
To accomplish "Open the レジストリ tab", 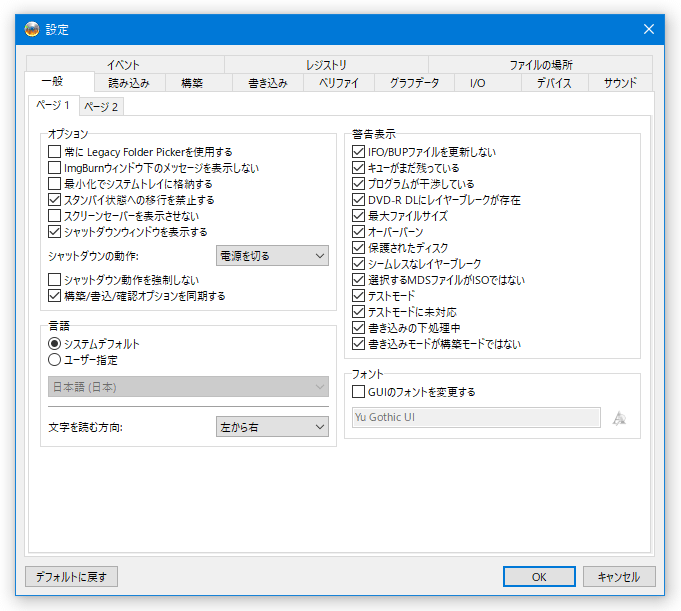I will [326, 65].
